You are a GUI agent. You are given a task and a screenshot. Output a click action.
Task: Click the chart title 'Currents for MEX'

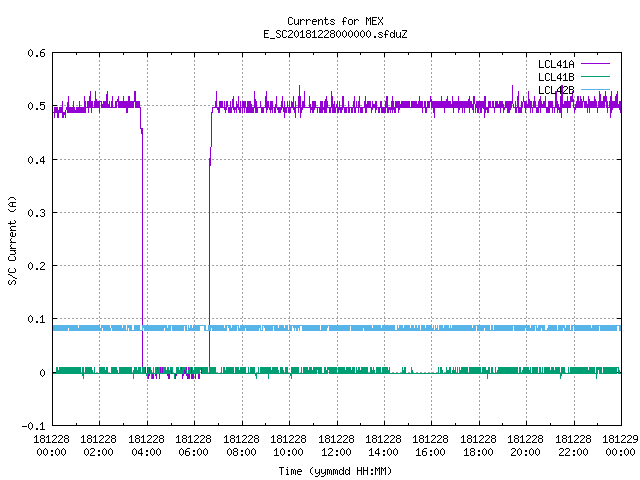coord(335,21)
